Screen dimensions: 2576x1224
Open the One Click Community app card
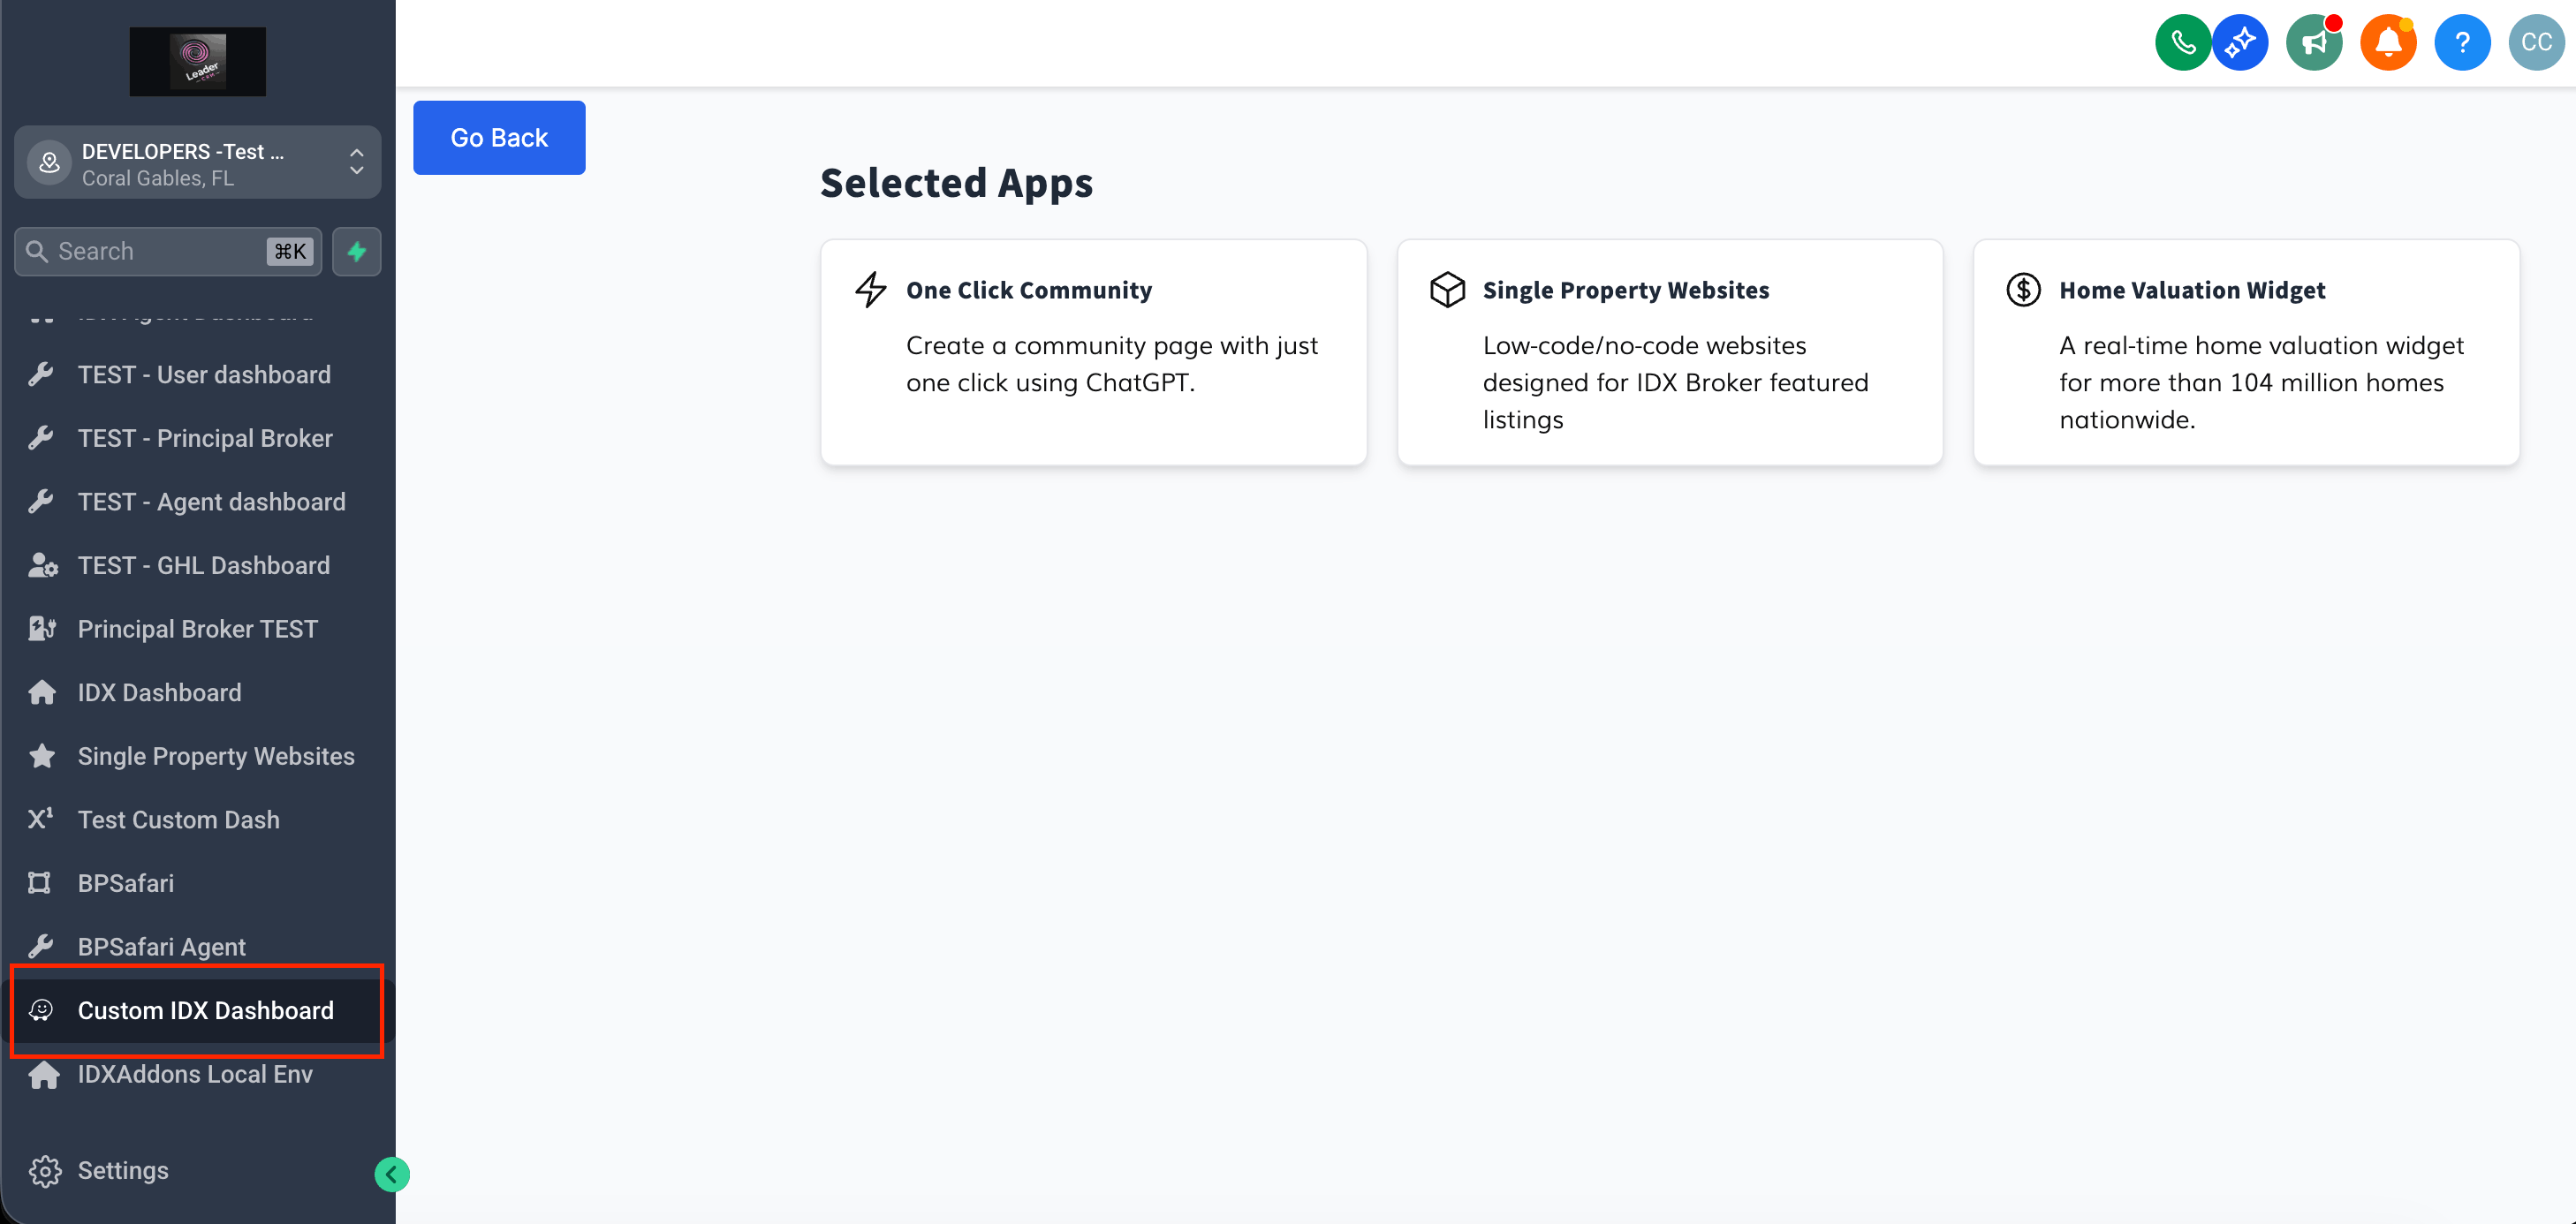coord(1093,351)
